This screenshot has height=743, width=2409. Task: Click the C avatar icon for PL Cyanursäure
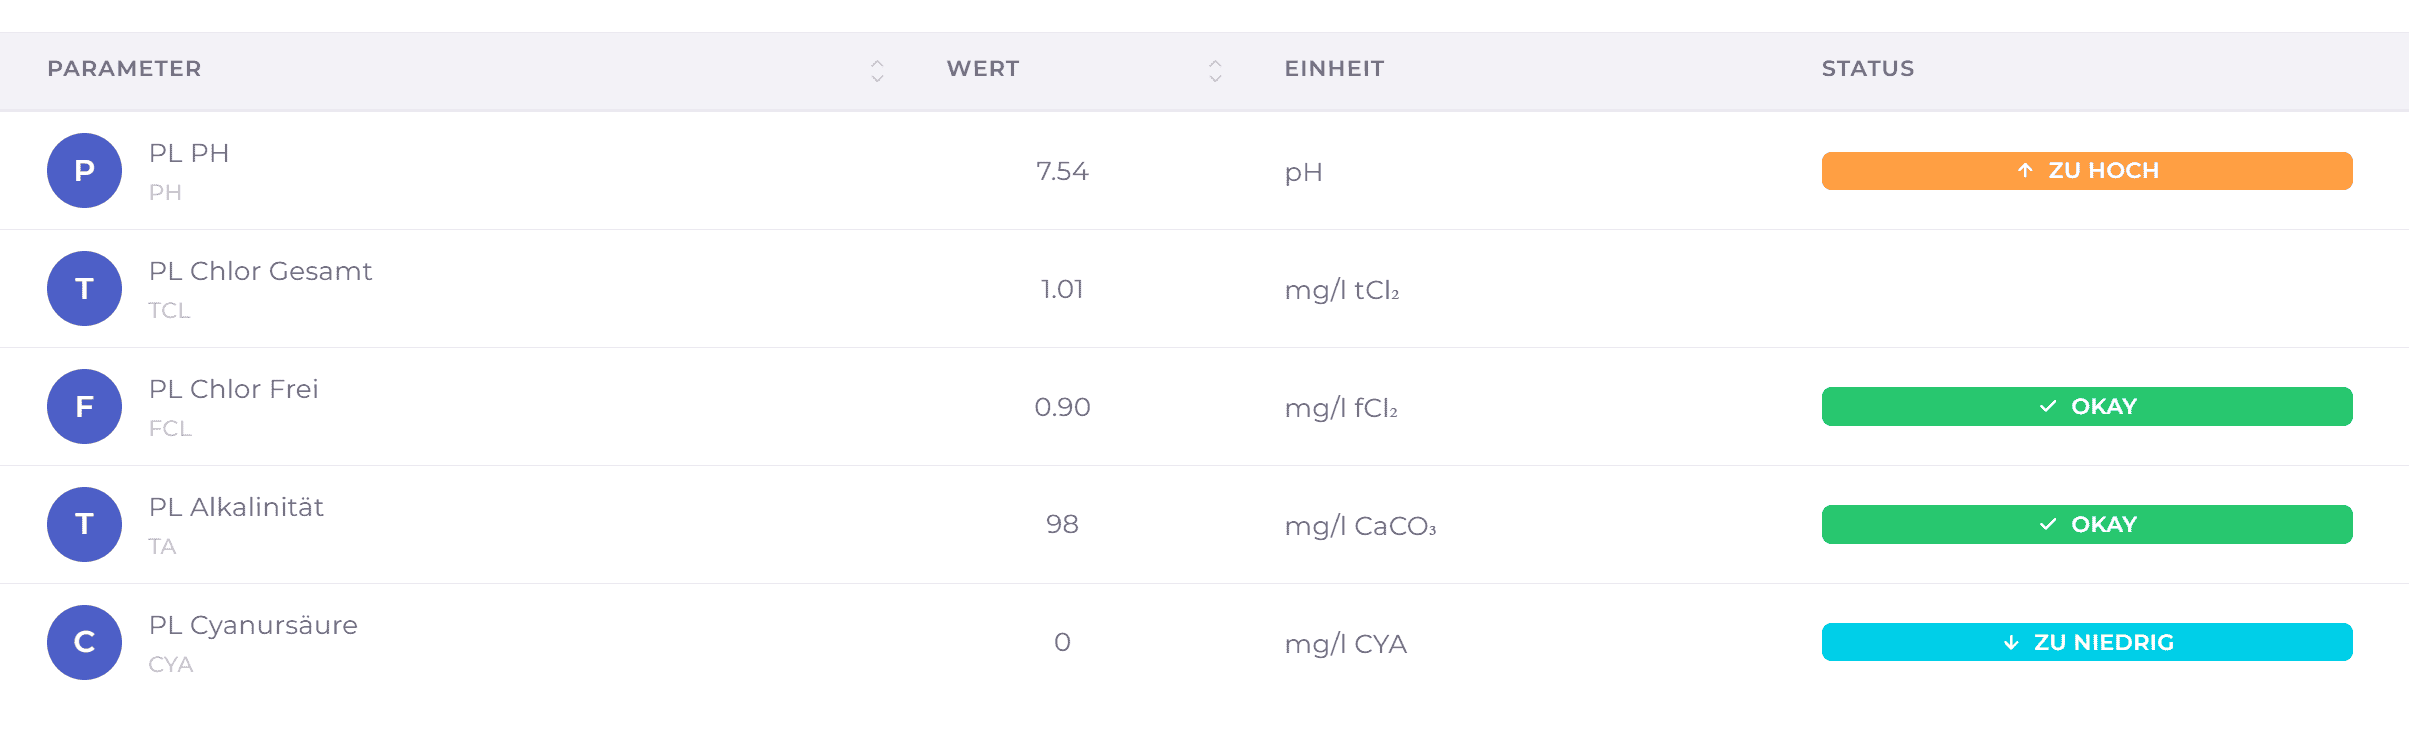[84, 643]
